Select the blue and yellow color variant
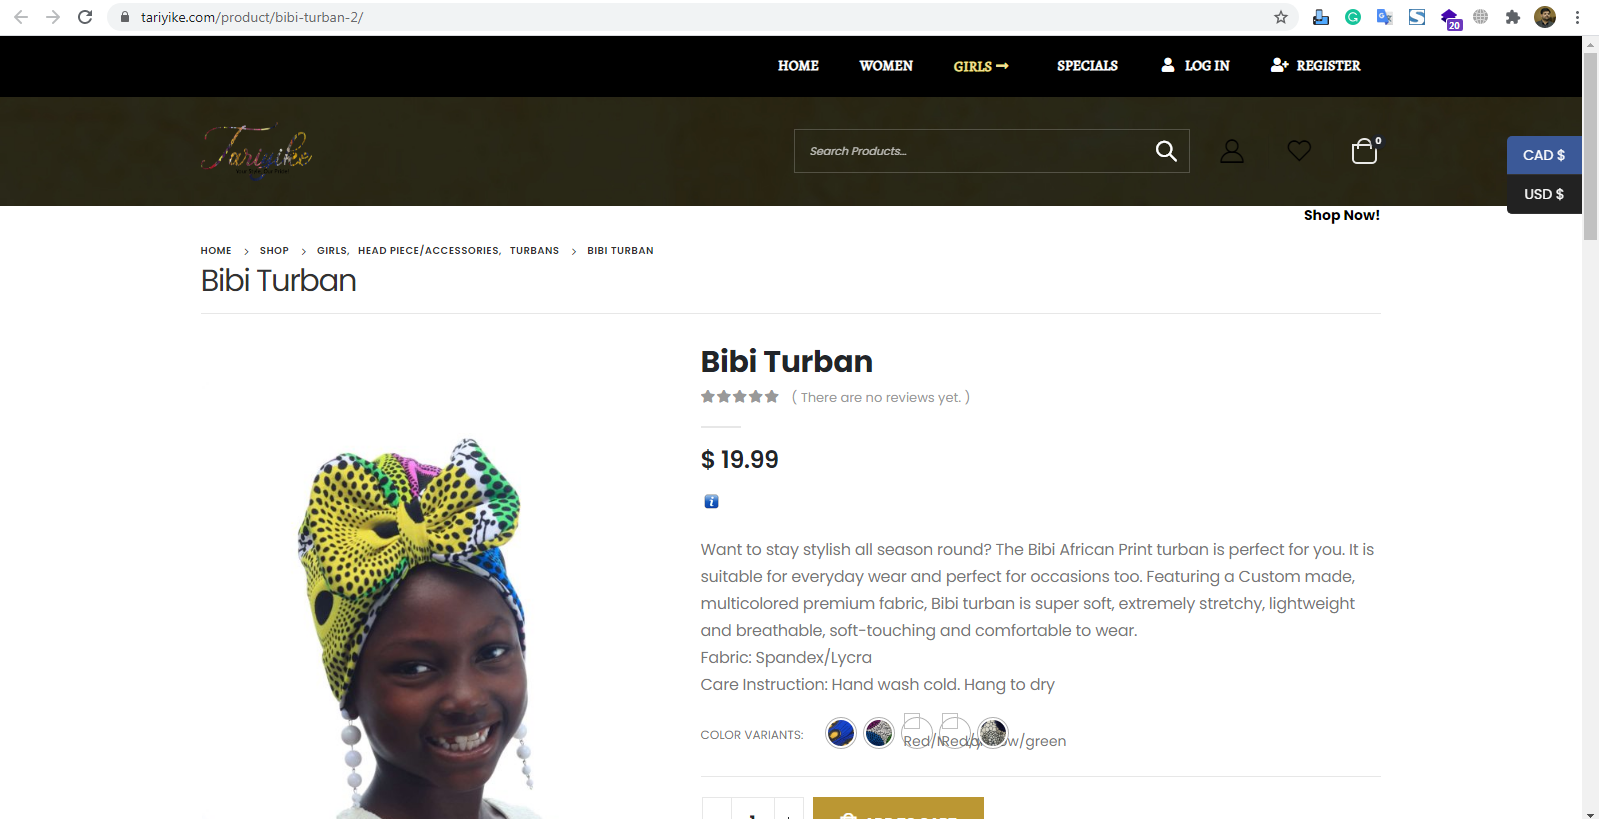The width and height of the screenshot is (1599, 819). [x=841, y=733]
